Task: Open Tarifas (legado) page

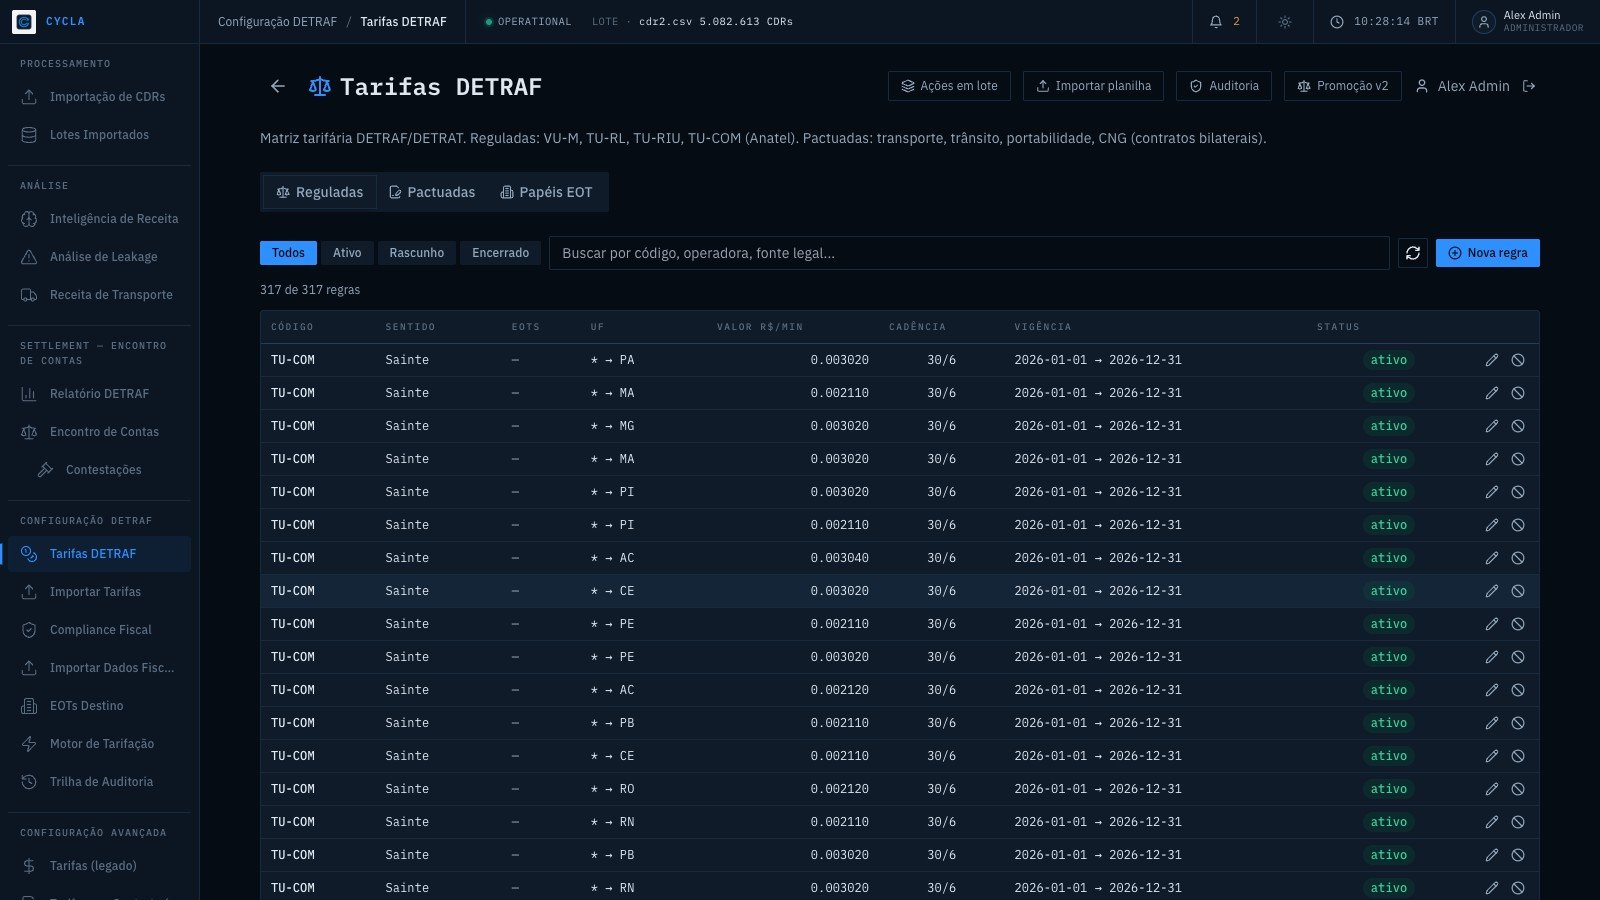Action: point(99,866)
